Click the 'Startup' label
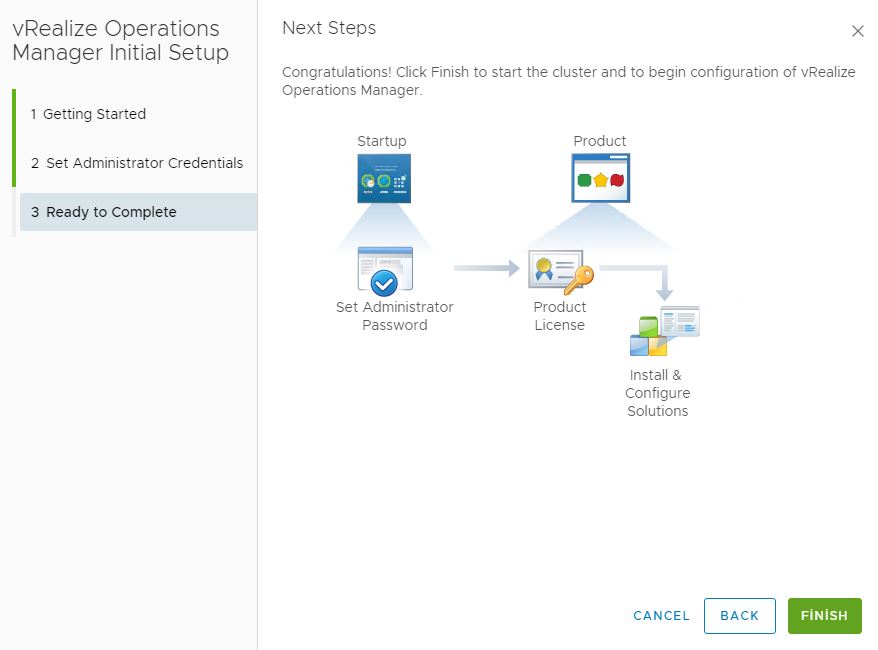Screen dimensions: 878x650 (x=382, y=141)
